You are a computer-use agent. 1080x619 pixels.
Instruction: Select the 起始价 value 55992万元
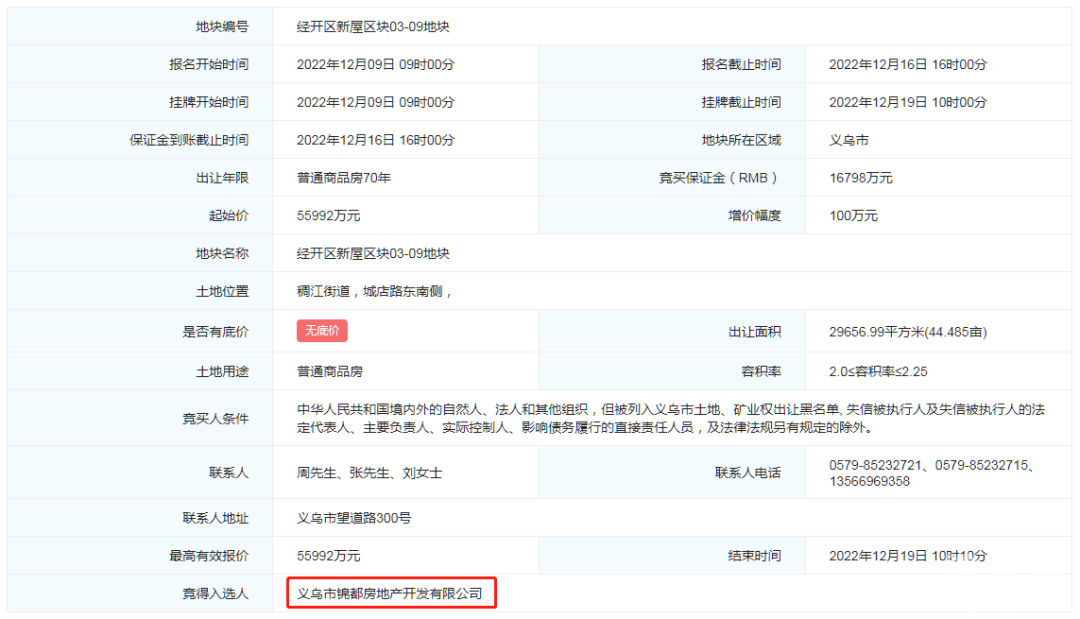pos(328,216)
